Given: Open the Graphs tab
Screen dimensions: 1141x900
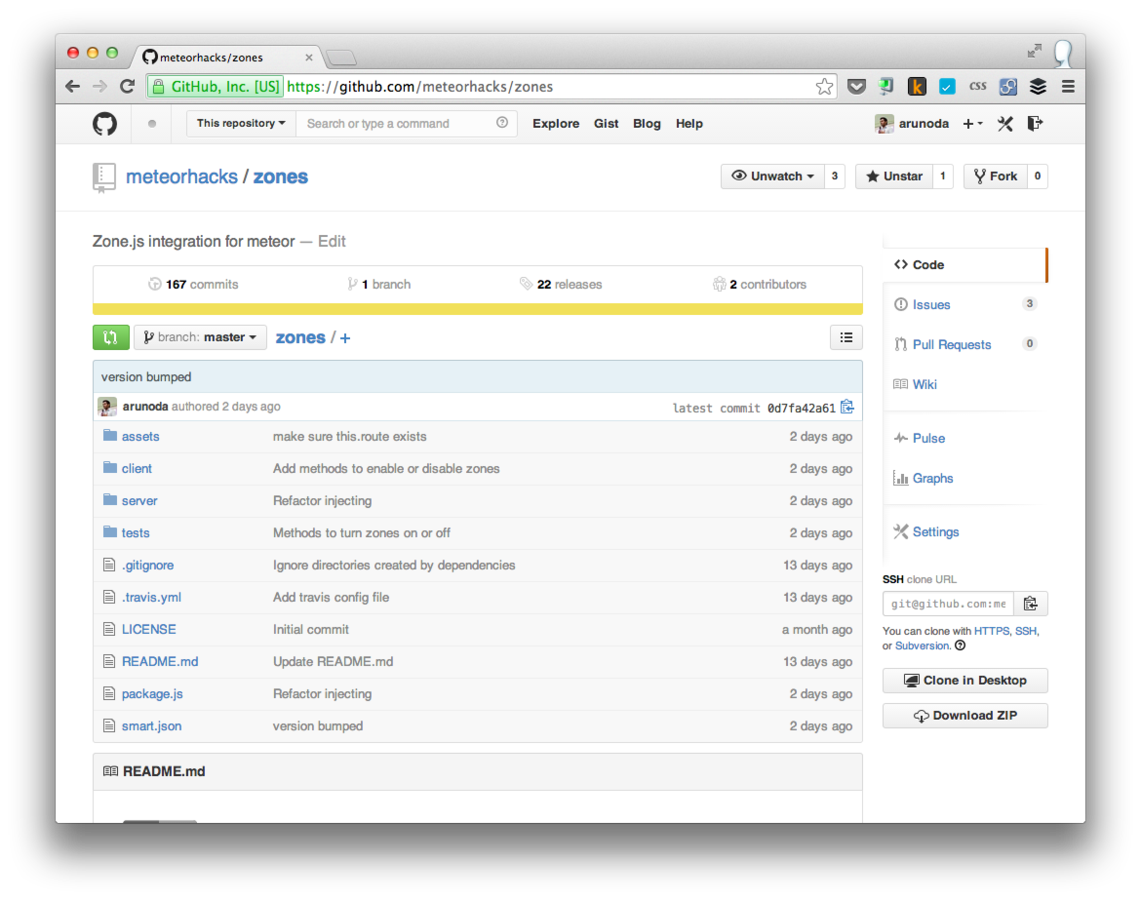Looking at the screenshot, I should tap(933, 478).
